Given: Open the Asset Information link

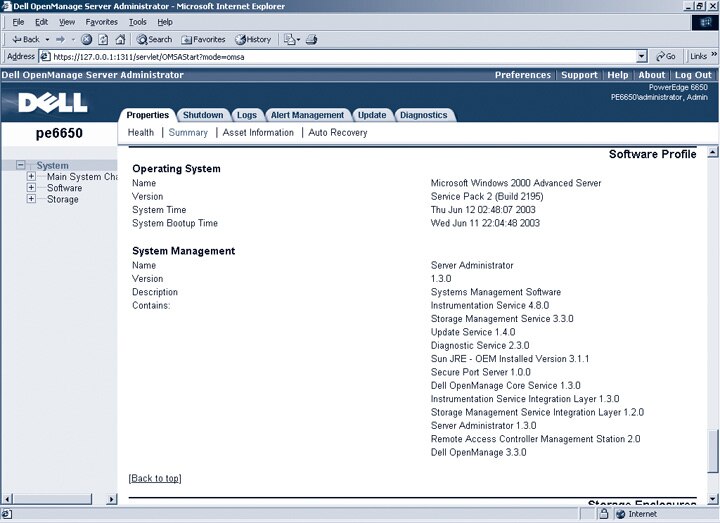Looking at the screenshot, I should (x=258, y=132).
